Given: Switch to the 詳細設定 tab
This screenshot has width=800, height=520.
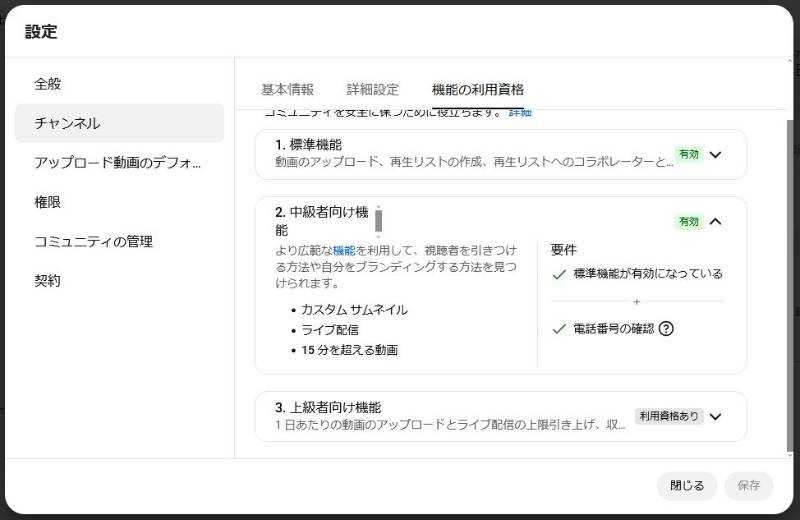Looking at the screenshot, I should click(372, 90).
